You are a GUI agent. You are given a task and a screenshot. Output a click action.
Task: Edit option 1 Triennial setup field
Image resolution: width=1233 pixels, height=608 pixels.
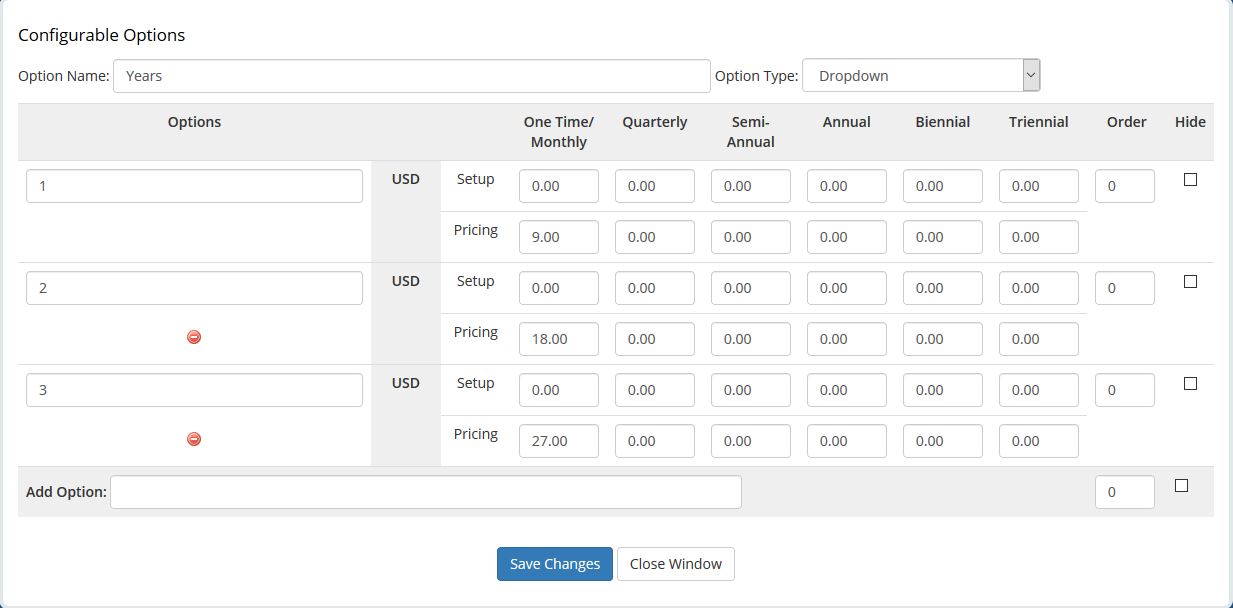click(1039, 186)
